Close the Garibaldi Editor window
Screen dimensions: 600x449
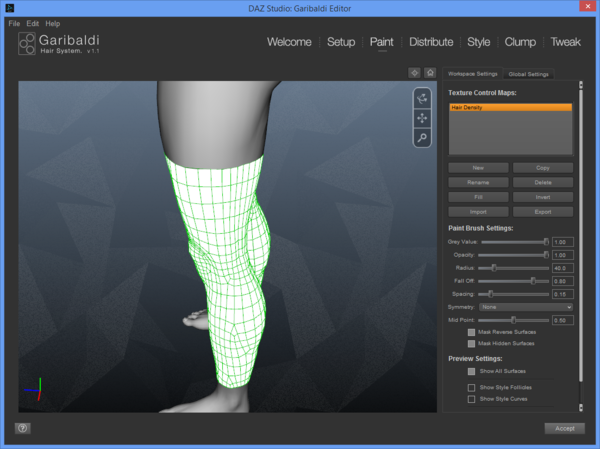[588, 7]
